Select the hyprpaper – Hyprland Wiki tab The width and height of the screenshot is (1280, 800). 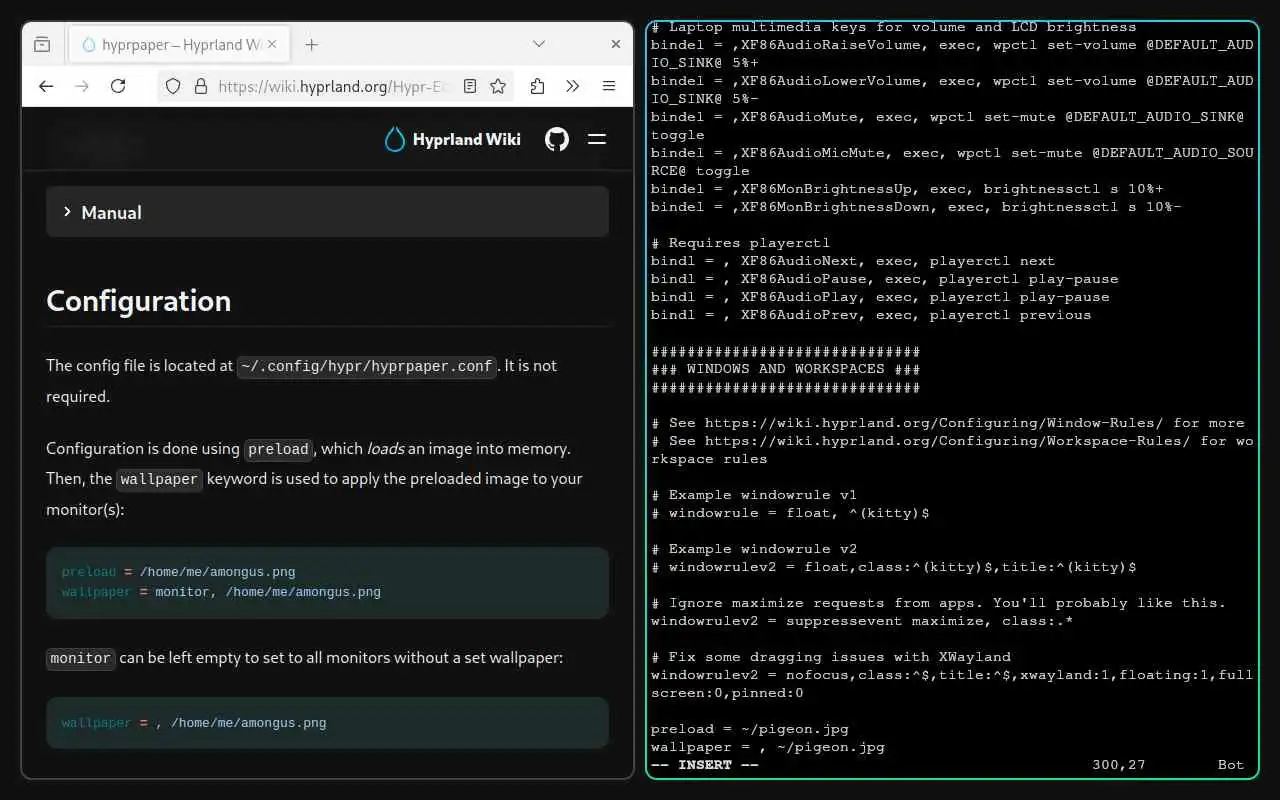coord(178,44)
